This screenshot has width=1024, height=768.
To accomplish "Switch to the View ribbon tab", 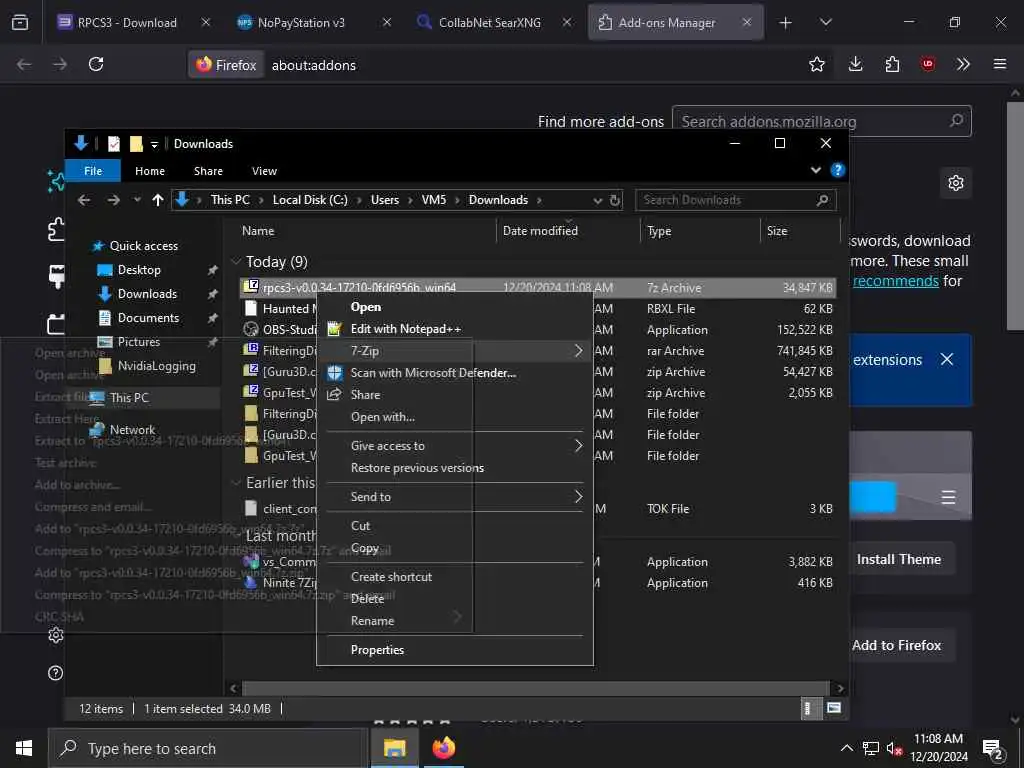I will point(264,170).
